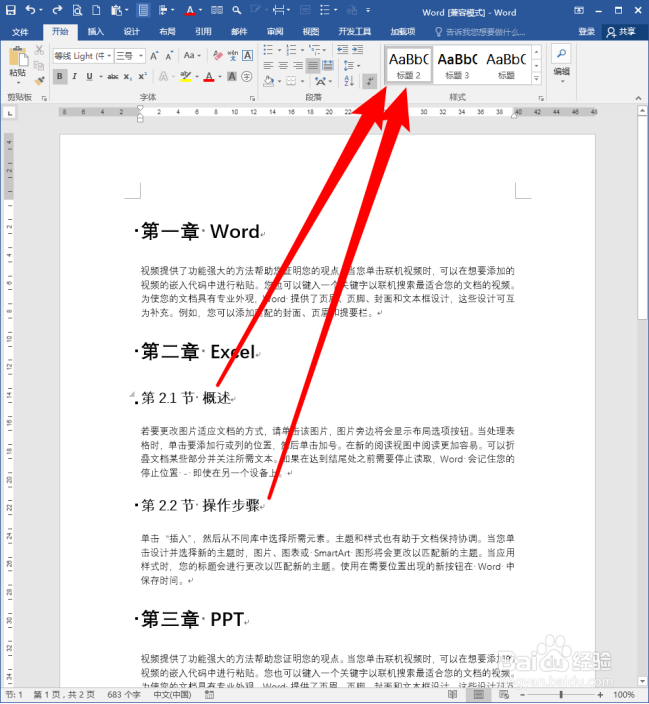Open the ruler tab selector at left corner
The height and width of the screenshot is (704, 649).
(x=10, y=113)
